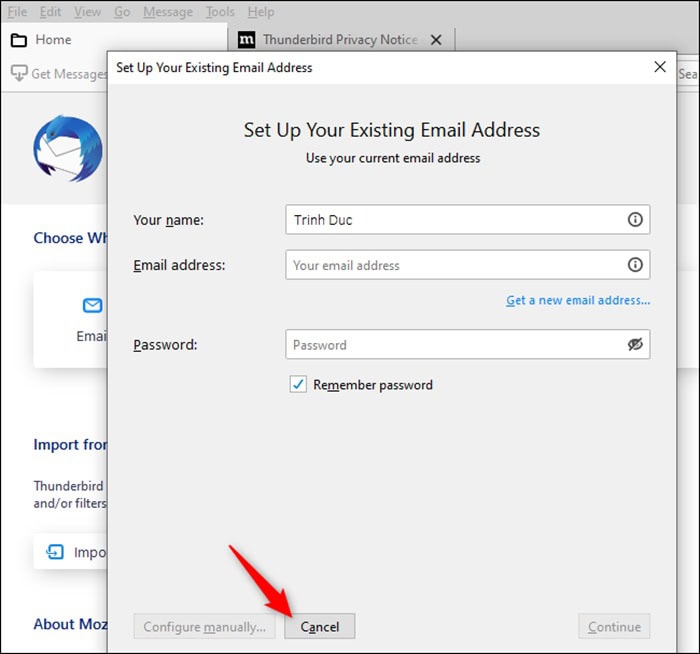The width and height of the screenshot is (700, 654).
Task: Click the Get Messages download icon
Action: pos(19,73)
